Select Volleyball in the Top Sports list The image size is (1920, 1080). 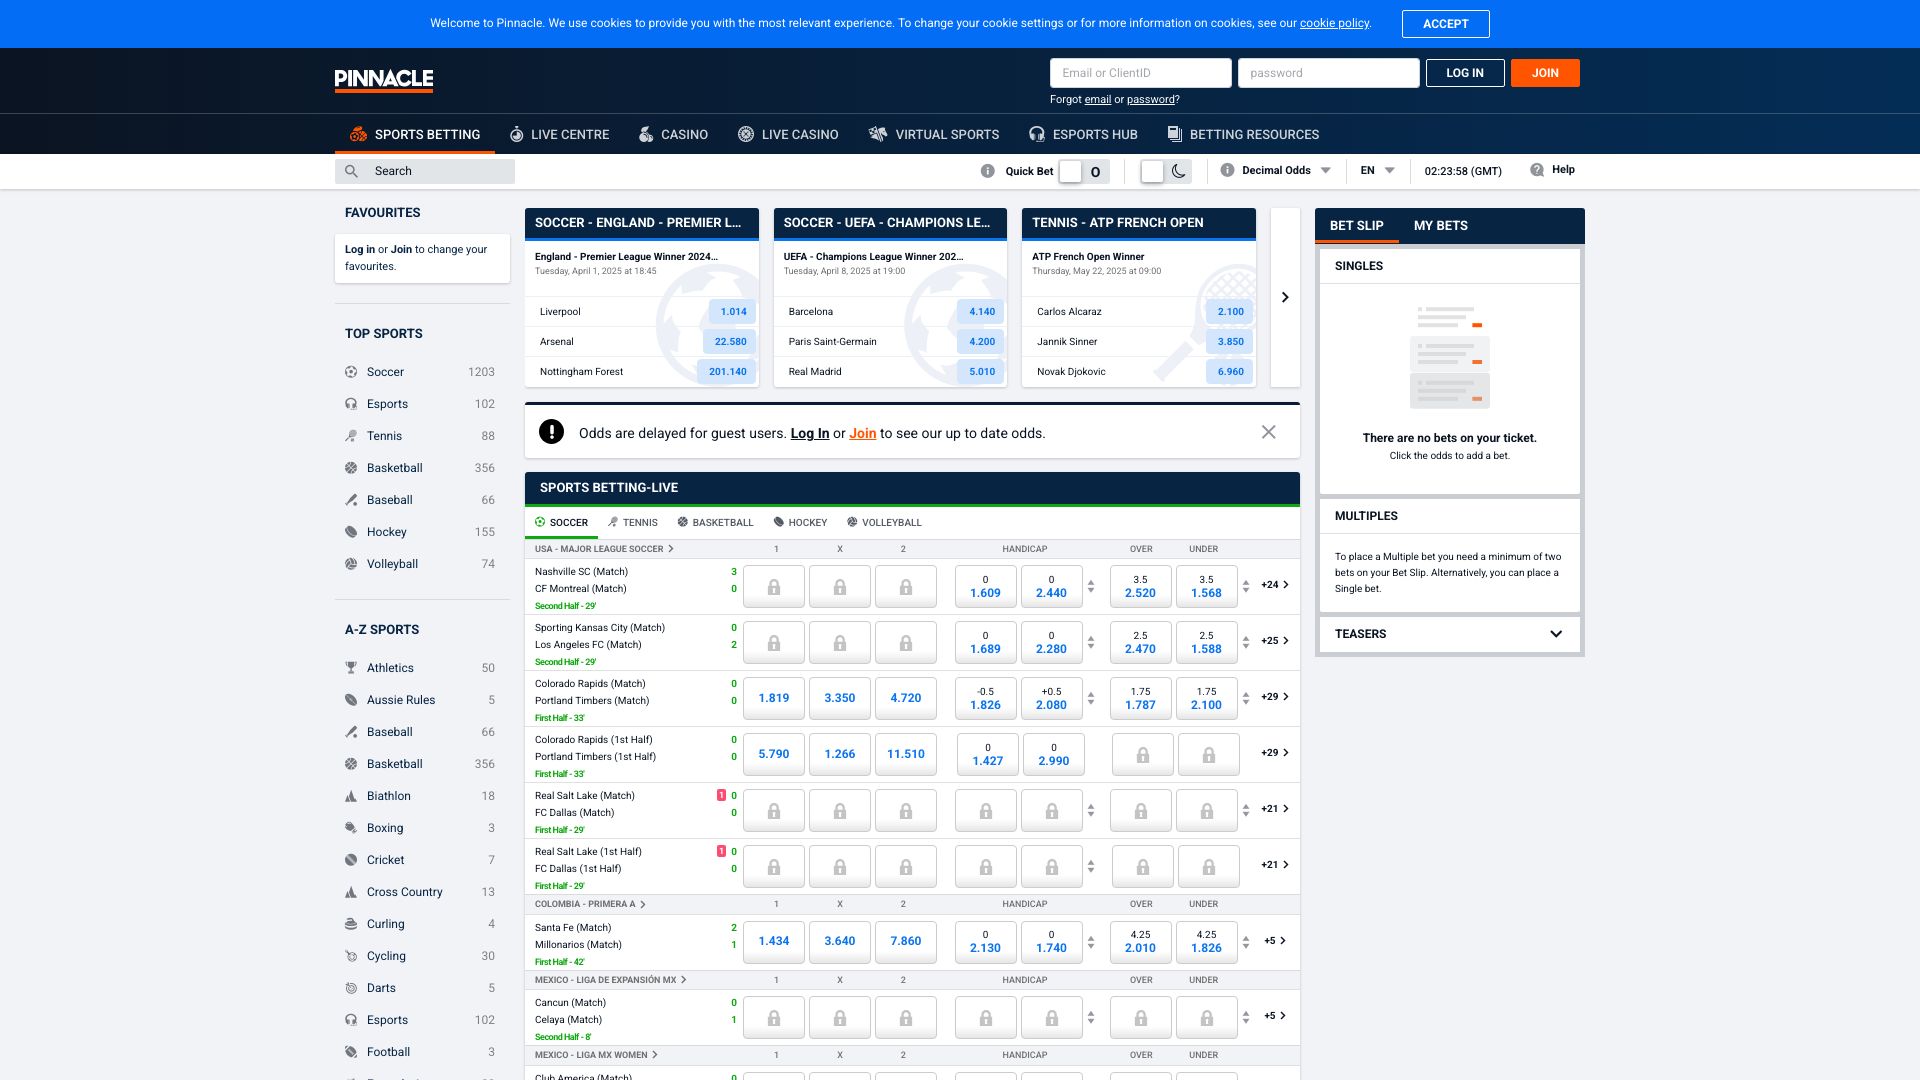[x=392, y=564]
